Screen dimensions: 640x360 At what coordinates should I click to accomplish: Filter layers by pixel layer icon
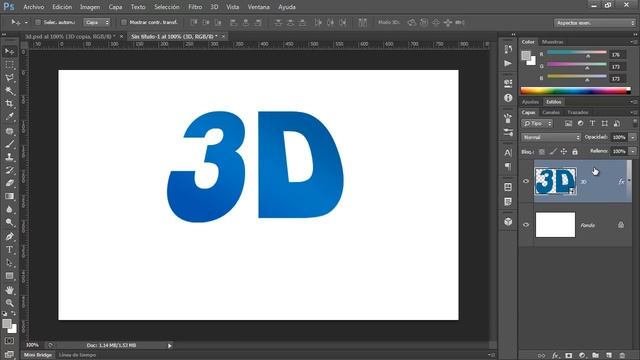(x=568, y=123)
